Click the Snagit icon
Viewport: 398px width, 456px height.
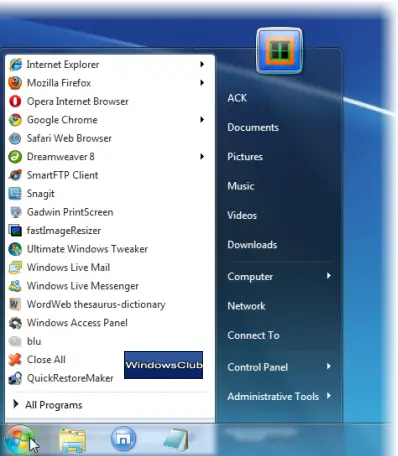(15, 193)
